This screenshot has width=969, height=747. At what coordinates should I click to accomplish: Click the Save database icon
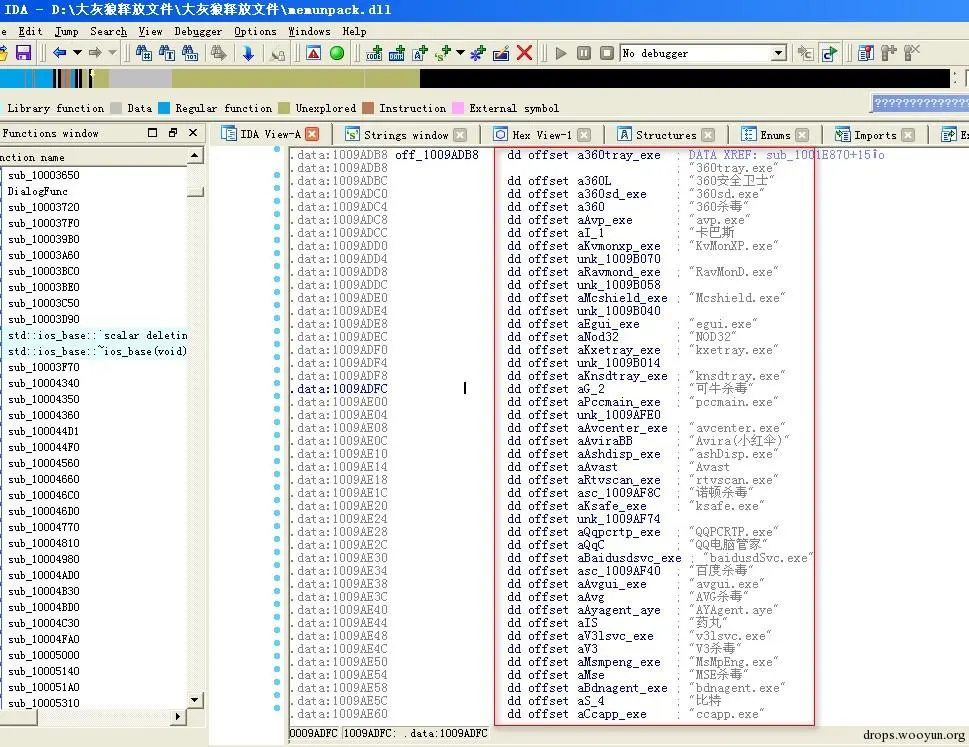23,53
